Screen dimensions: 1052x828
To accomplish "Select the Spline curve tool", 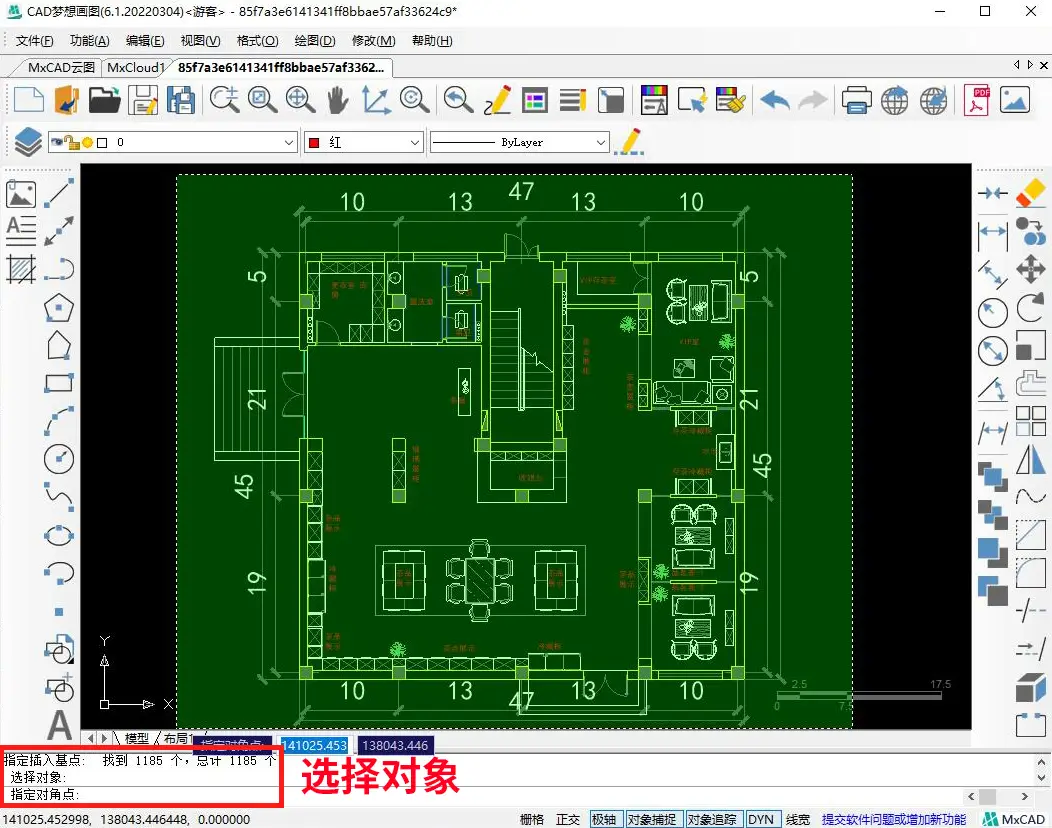I will (59, 497).
